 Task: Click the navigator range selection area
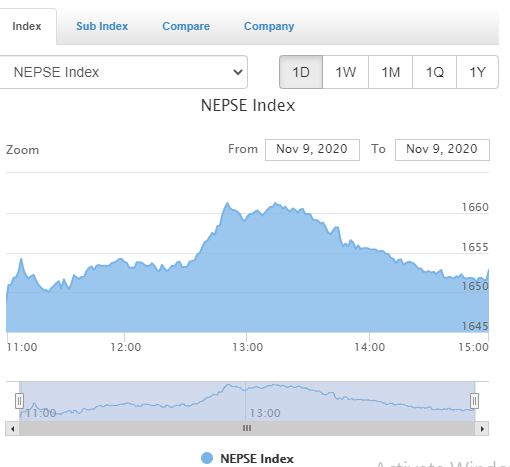coord(247,401)
